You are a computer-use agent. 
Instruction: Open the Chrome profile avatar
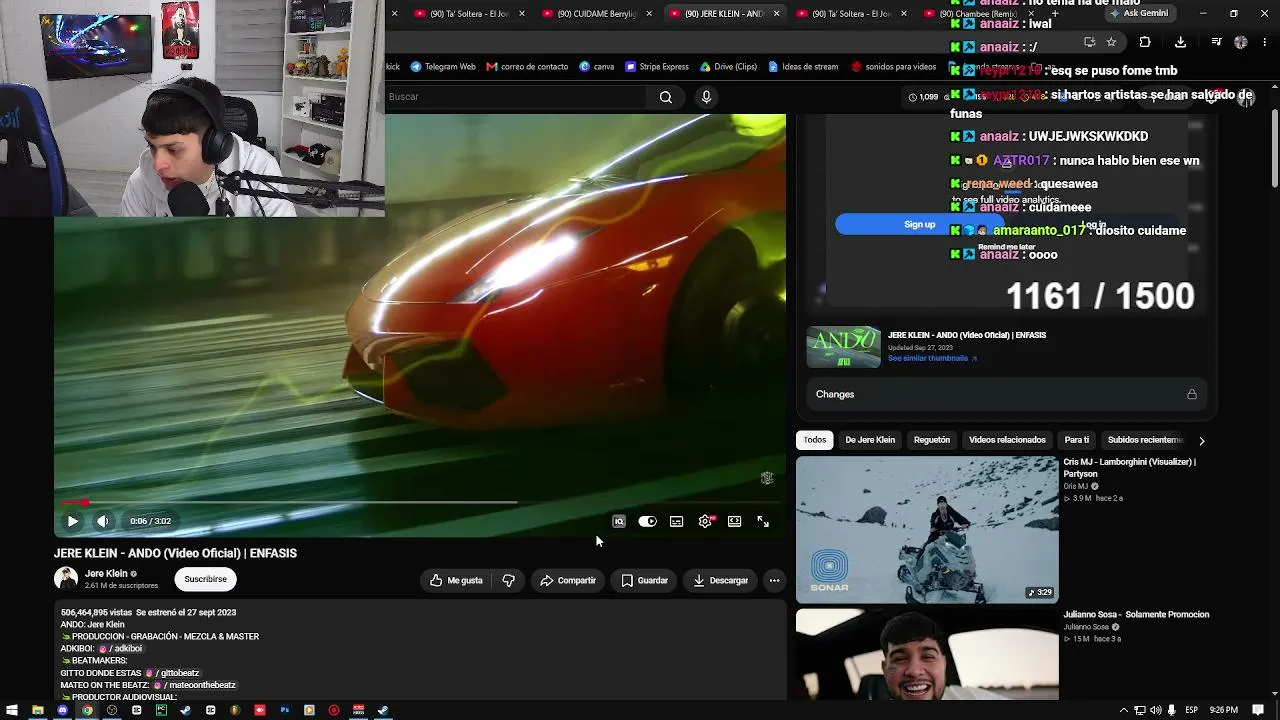point(1241,43)
